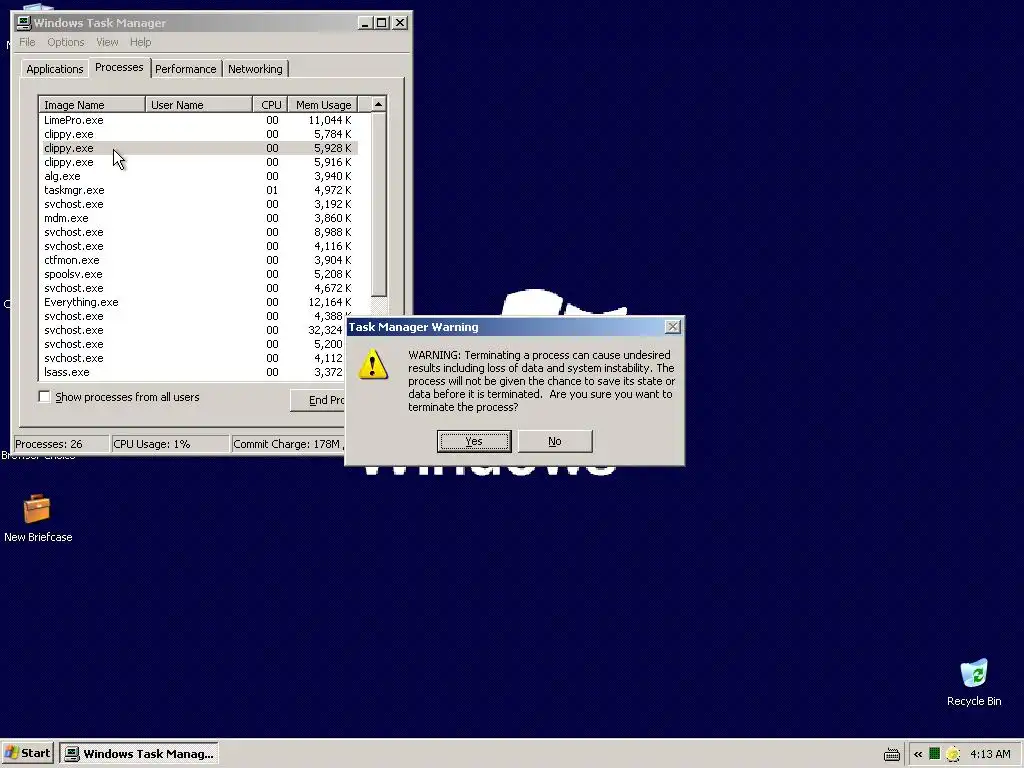
Task: Open the Help menu
Action: click(x=140, y=42)
